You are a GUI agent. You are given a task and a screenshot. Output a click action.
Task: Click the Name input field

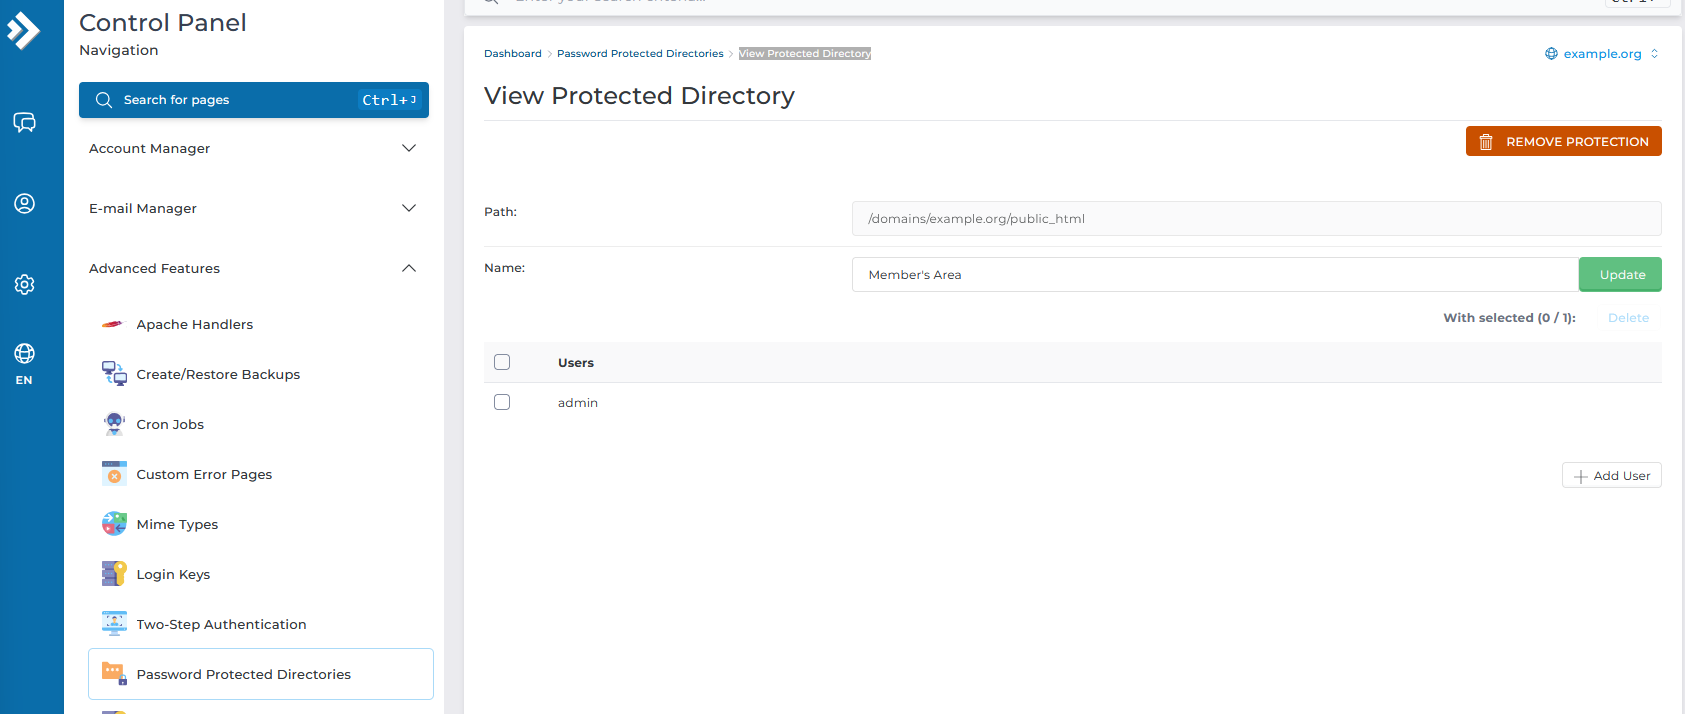click(x=1214, y=274)
